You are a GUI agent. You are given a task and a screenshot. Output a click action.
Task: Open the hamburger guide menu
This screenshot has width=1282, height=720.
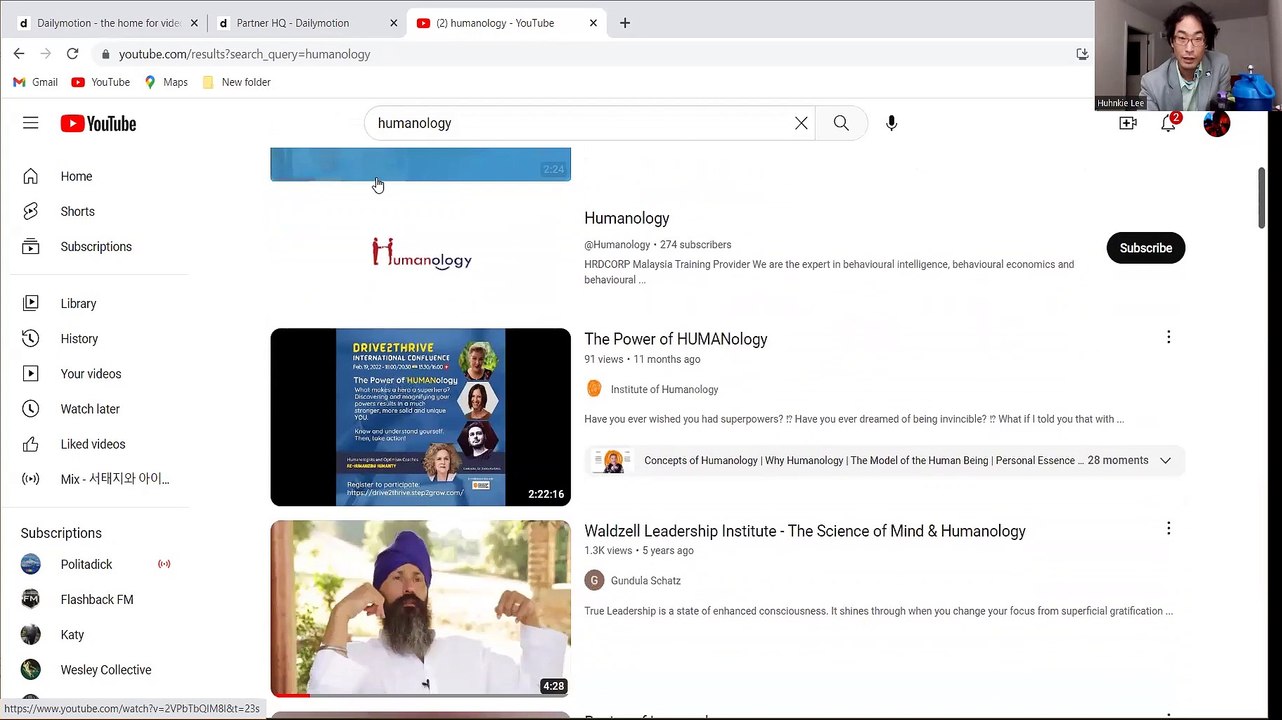(30, 123)
